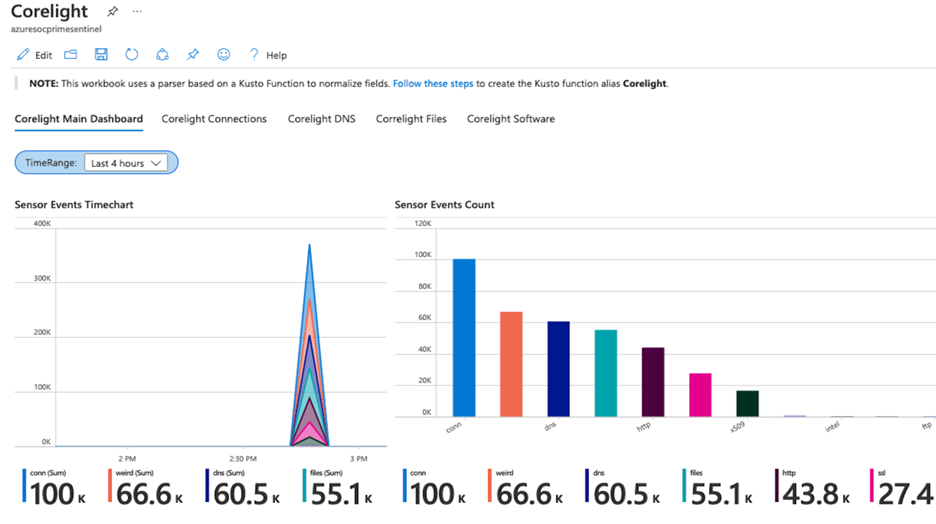Select dns 60.5K count legend item
936x524 pixels.
pos(623,487)
